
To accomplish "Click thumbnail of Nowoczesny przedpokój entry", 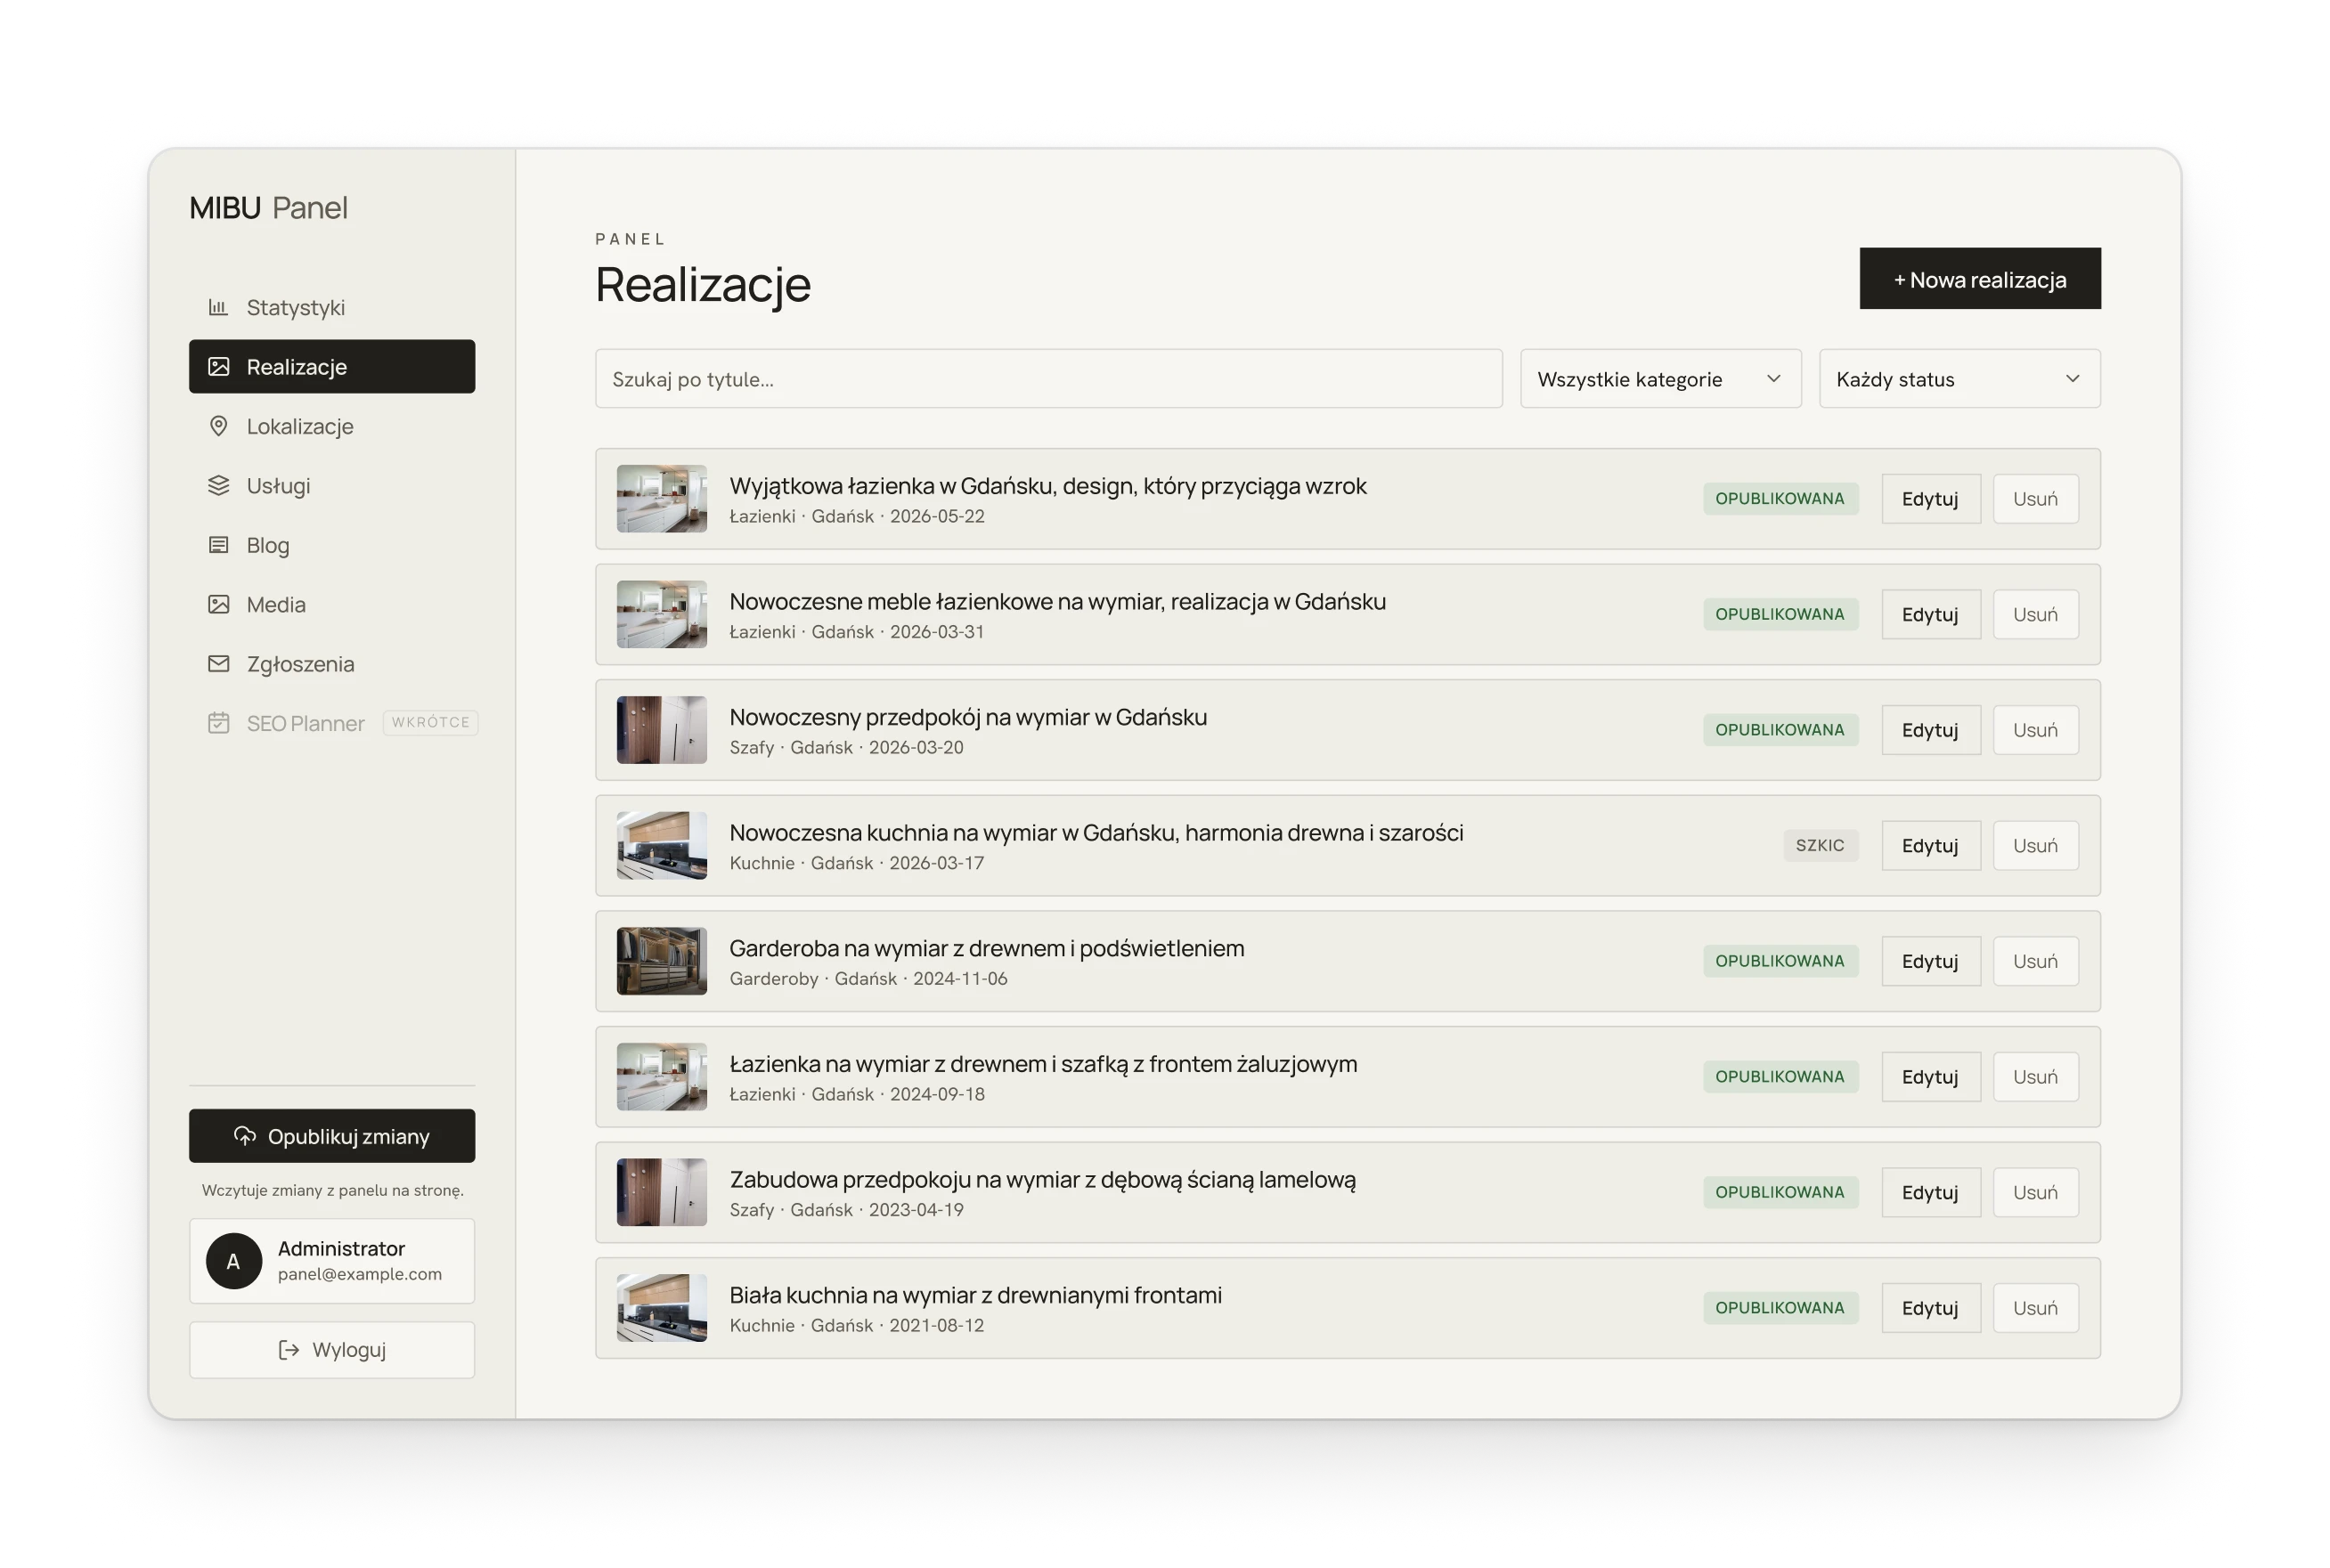I will [661, 730].
